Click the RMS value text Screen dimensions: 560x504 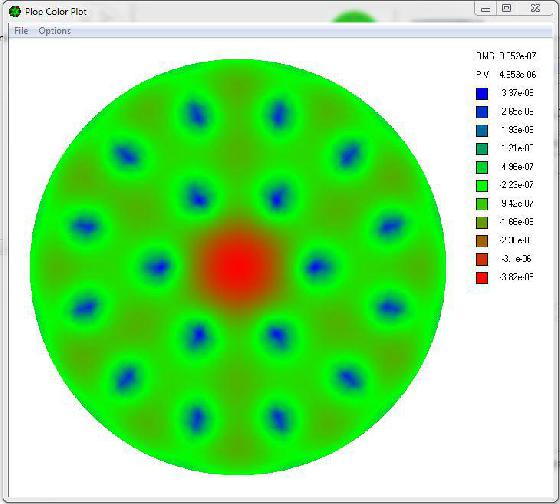[x=518, y=56]
